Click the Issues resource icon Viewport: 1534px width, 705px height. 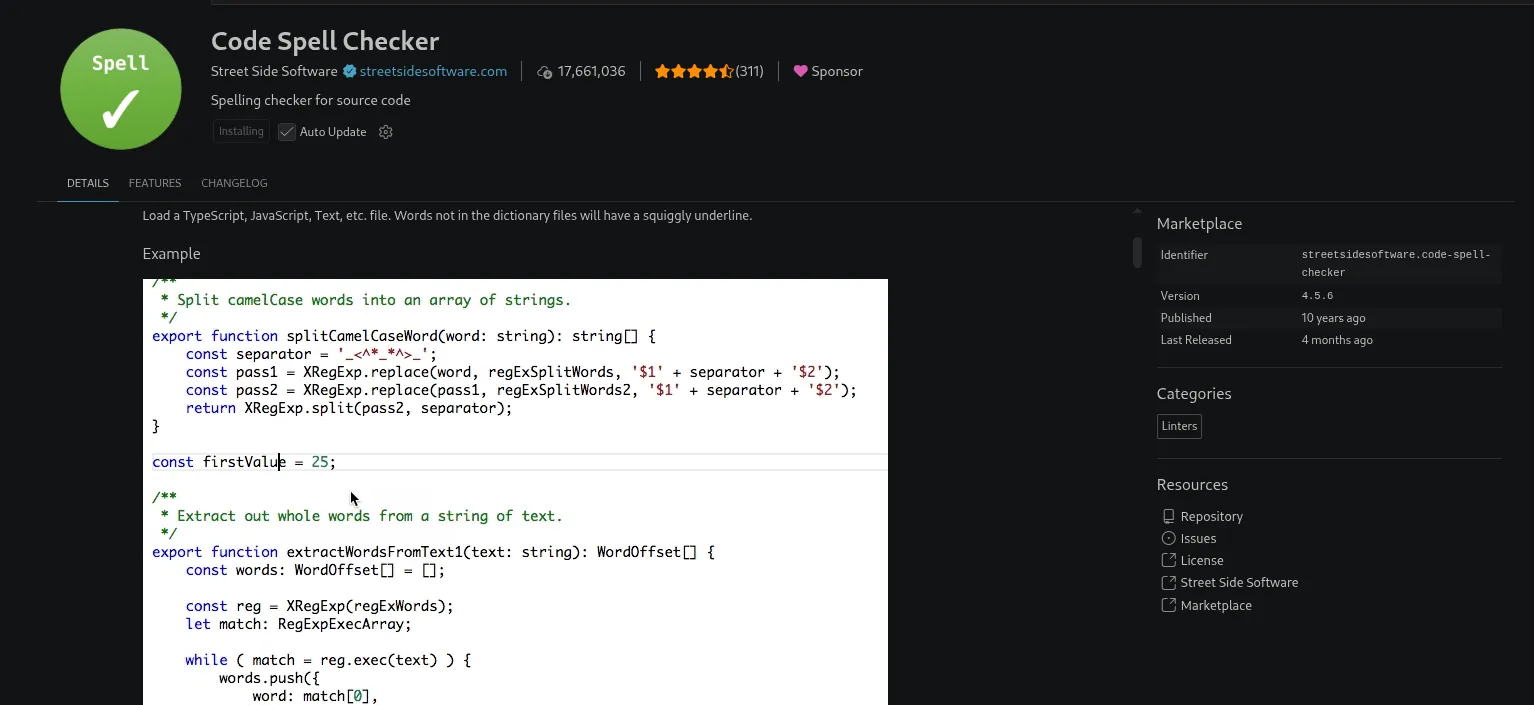[1168, 538]
